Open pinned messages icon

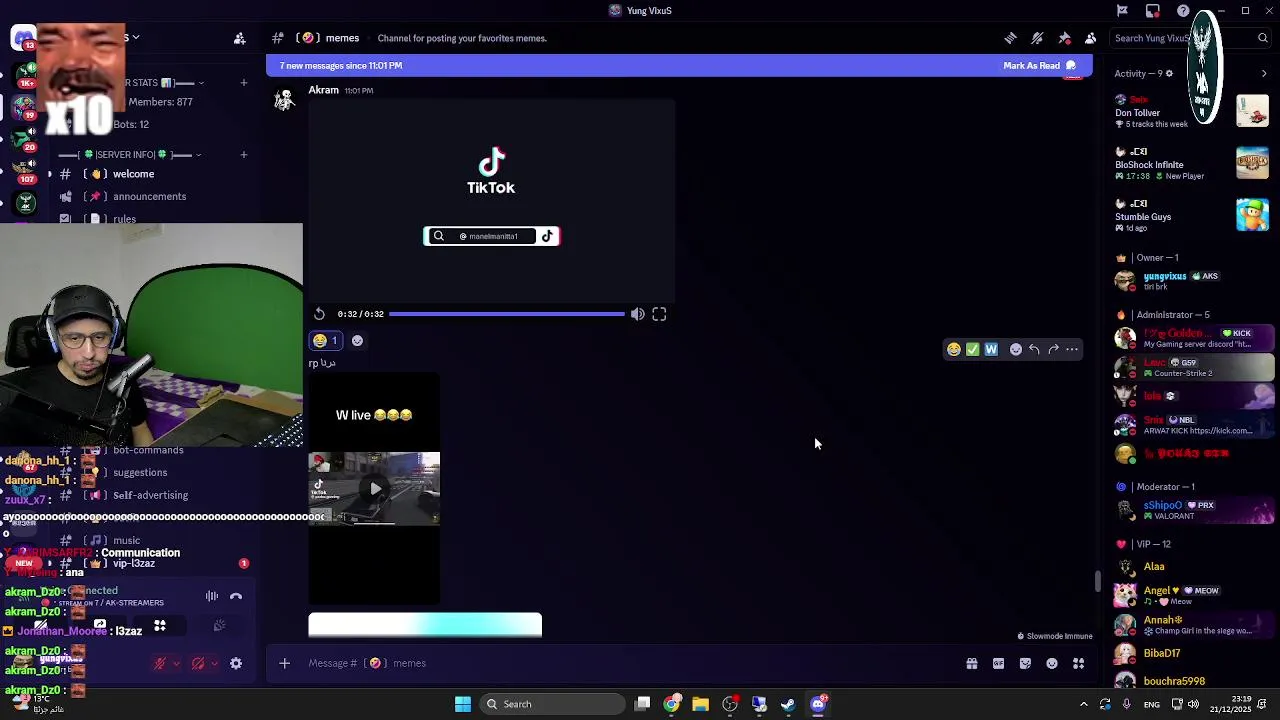tap(1064, 38)
